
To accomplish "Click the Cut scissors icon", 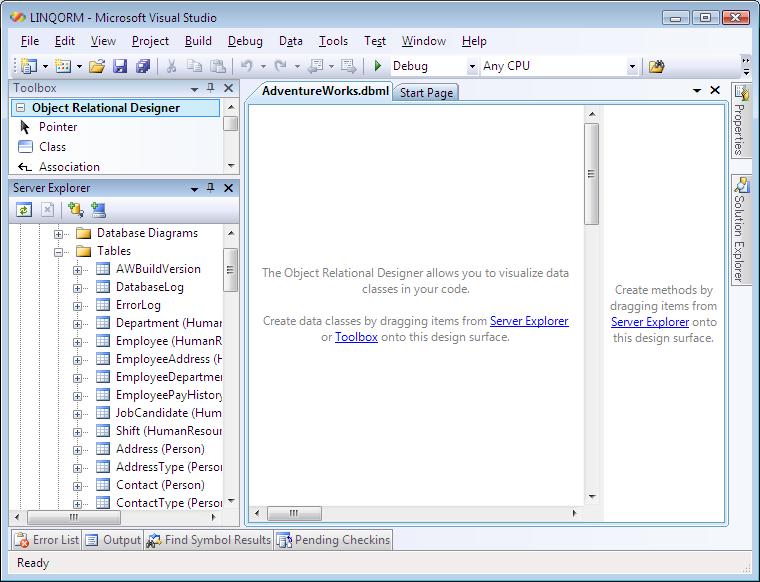I will coord(171,66).
